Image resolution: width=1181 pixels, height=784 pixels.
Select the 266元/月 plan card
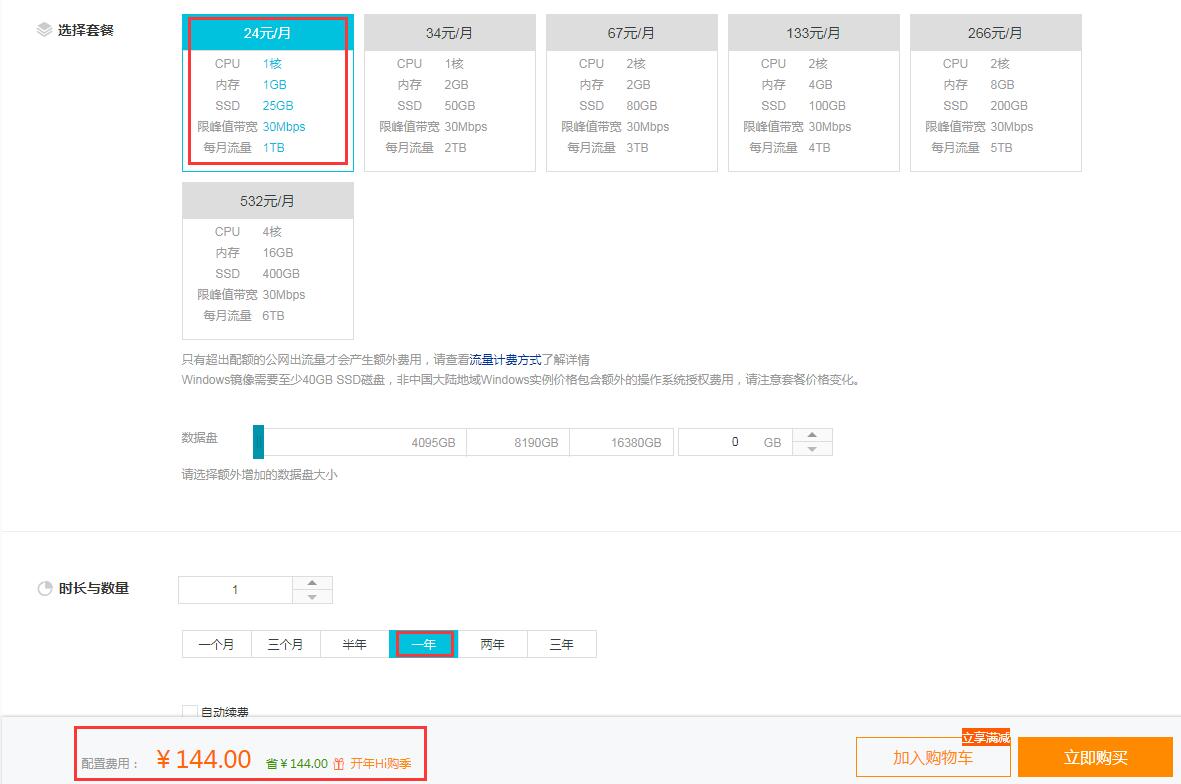[x=995, y=92]
